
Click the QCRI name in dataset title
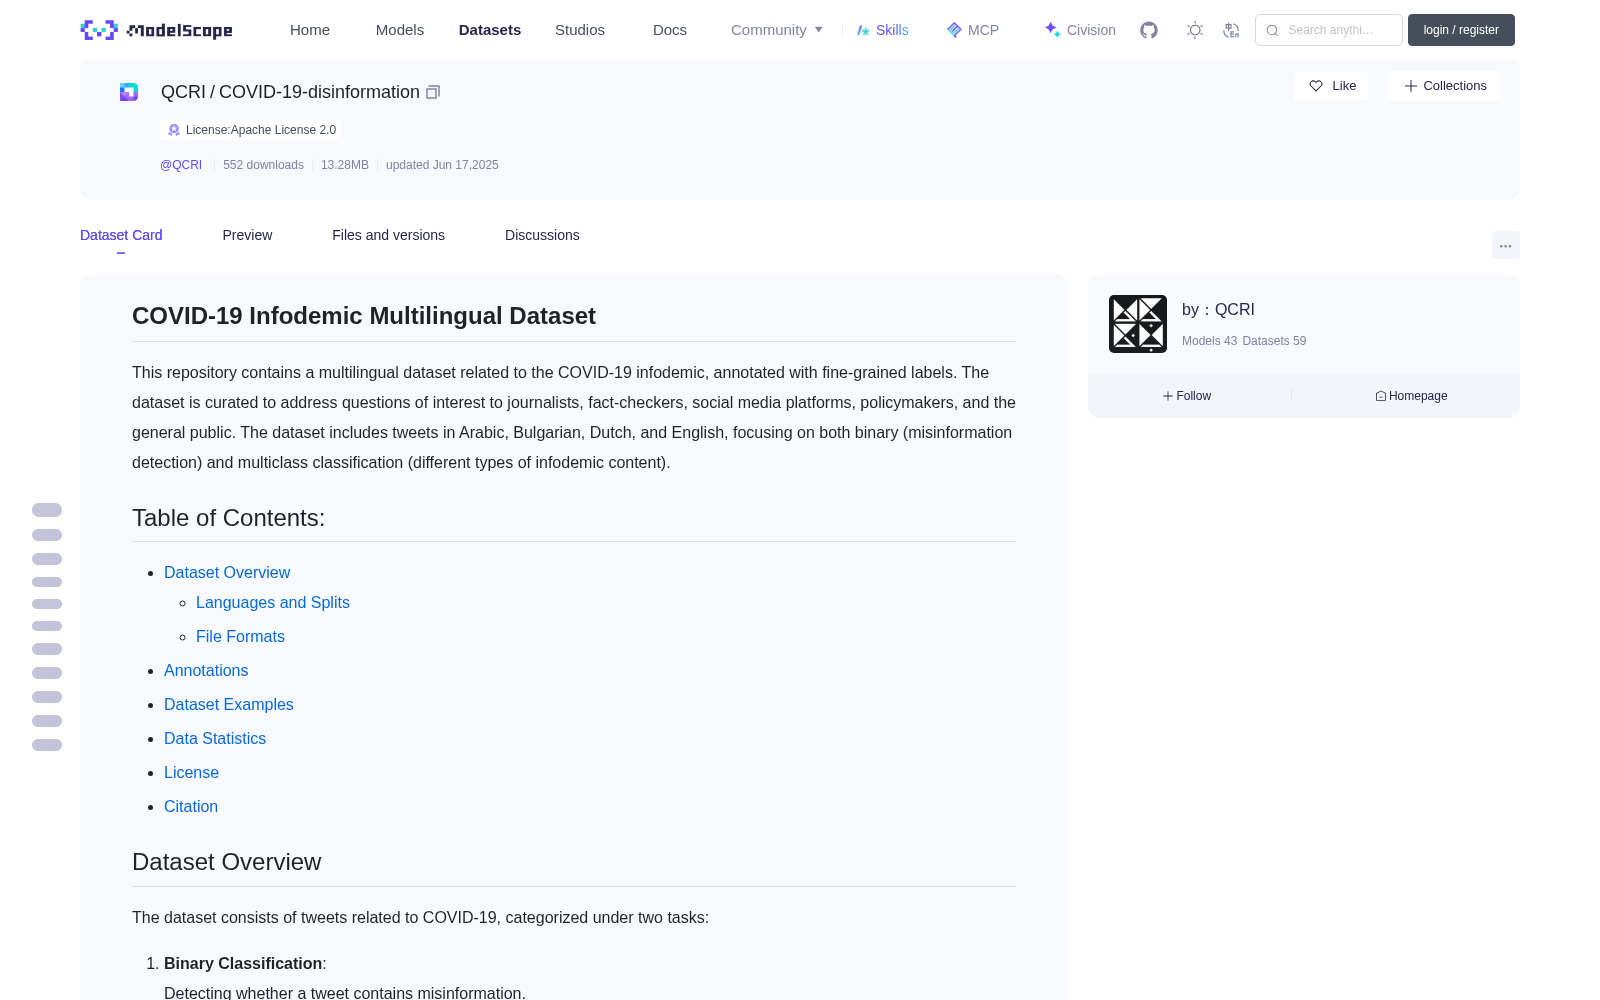click(x=183, y=92)
